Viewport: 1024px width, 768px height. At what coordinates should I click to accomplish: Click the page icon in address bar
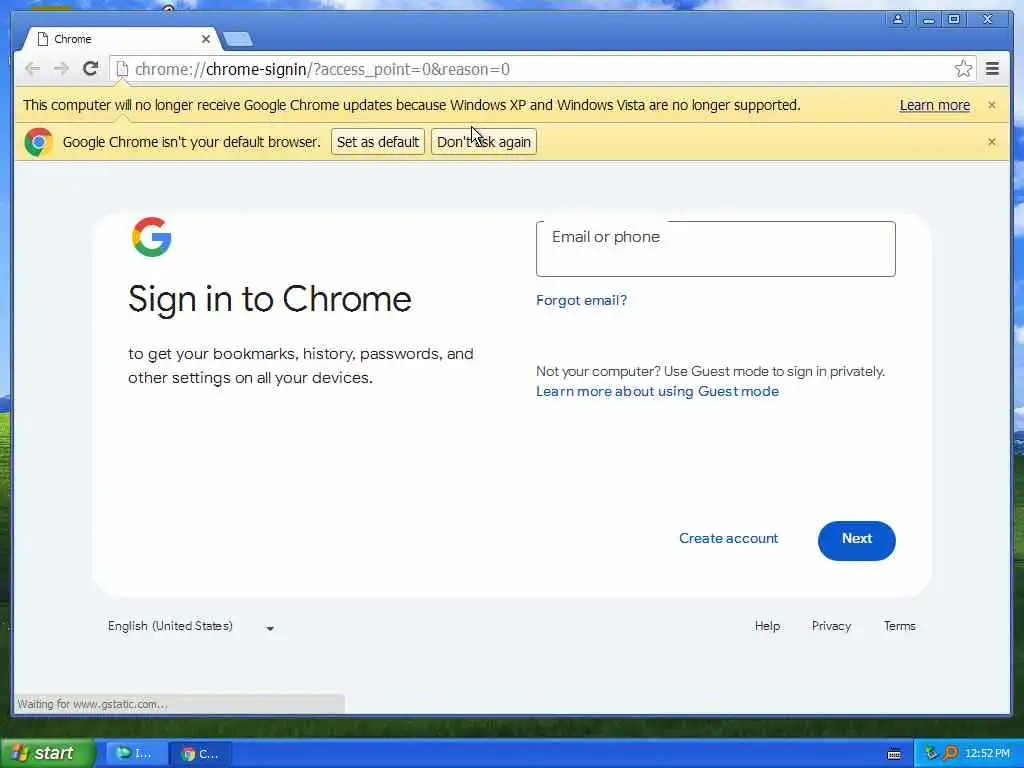pyautogui.click(x=121, y=69)
